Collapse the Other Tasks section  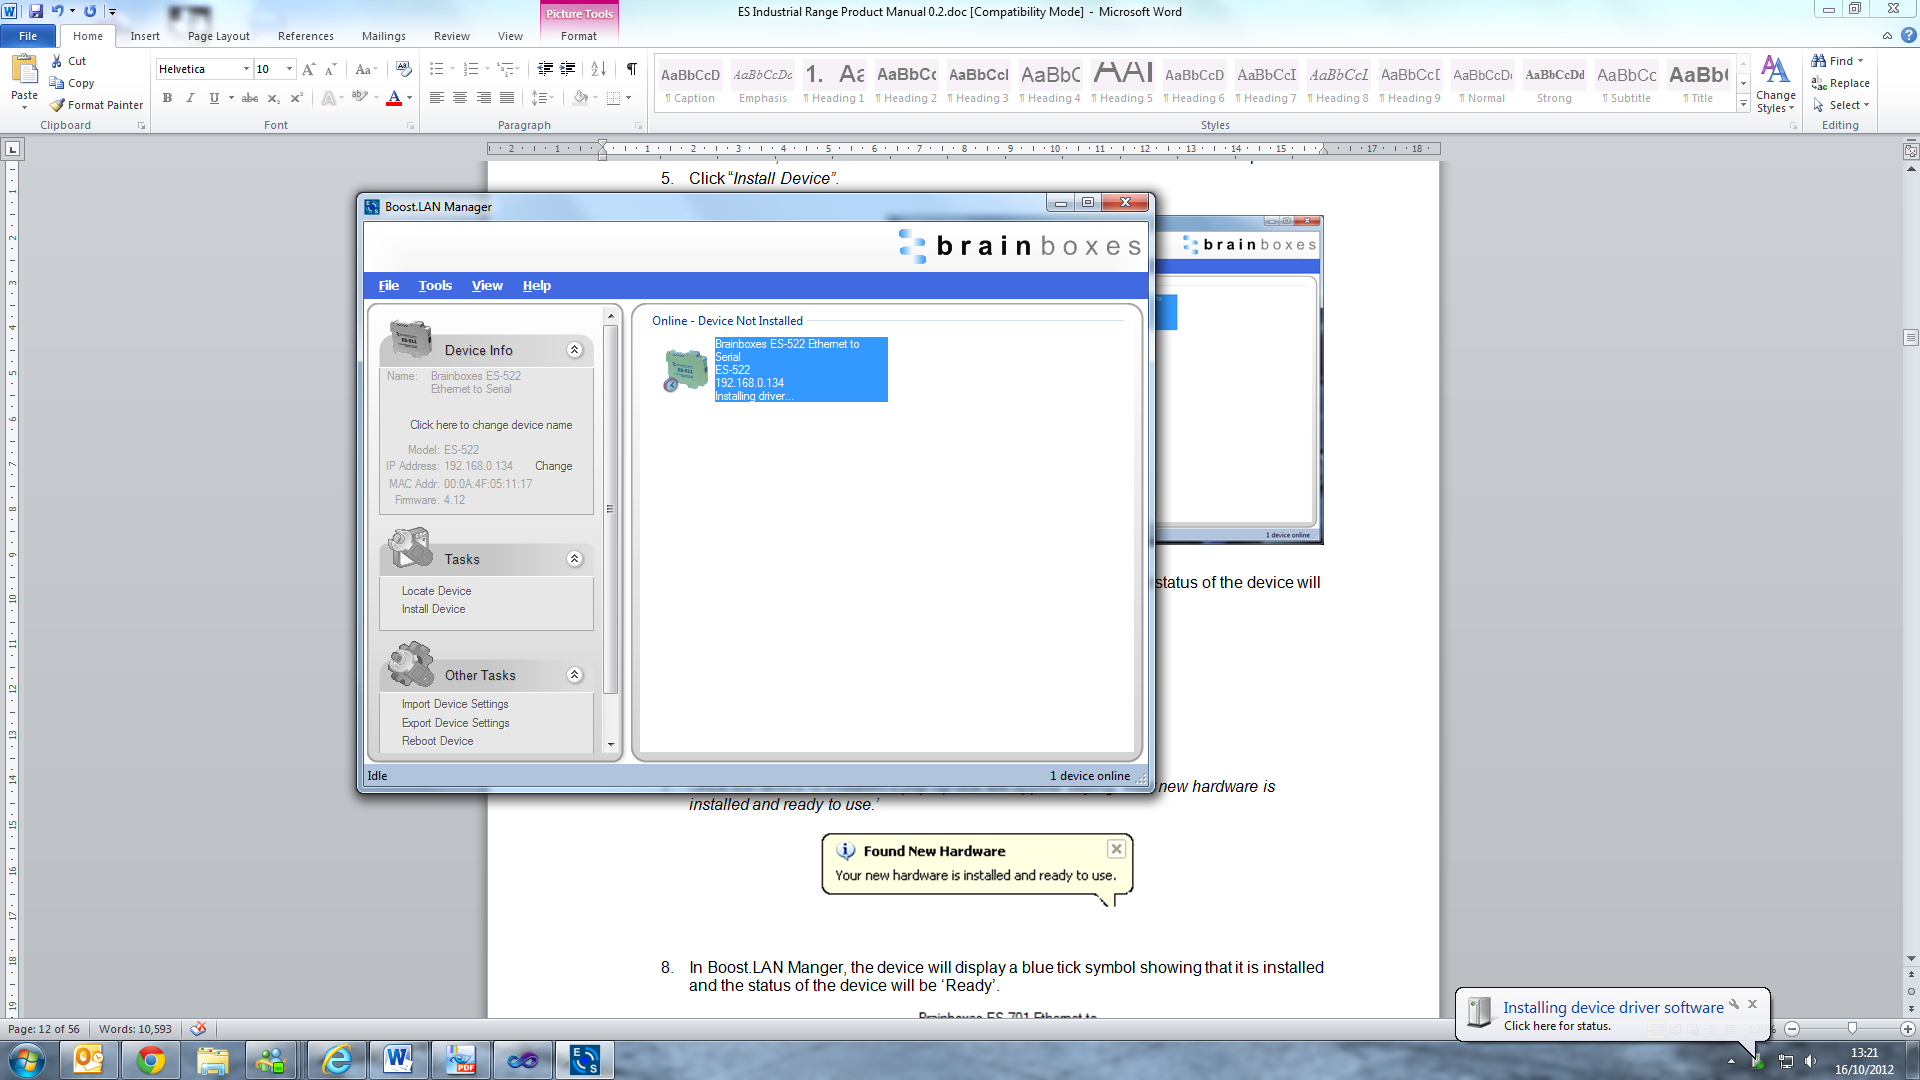(x=574, y=675)
